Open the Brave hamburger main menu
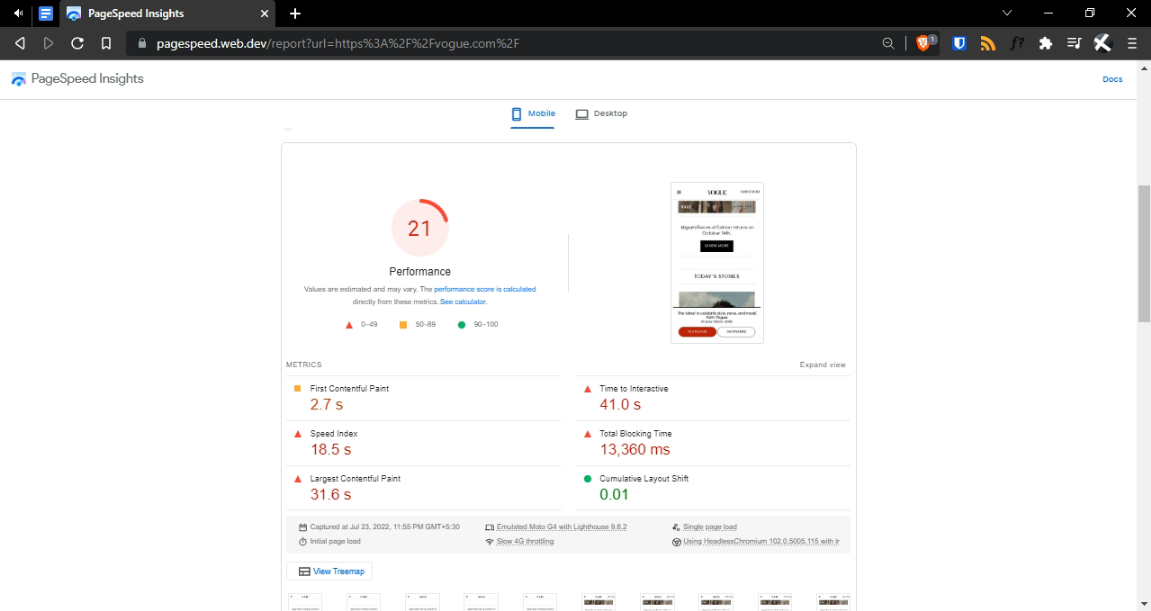Screen dimensions: 1151x611 [x=1132, y=43]
